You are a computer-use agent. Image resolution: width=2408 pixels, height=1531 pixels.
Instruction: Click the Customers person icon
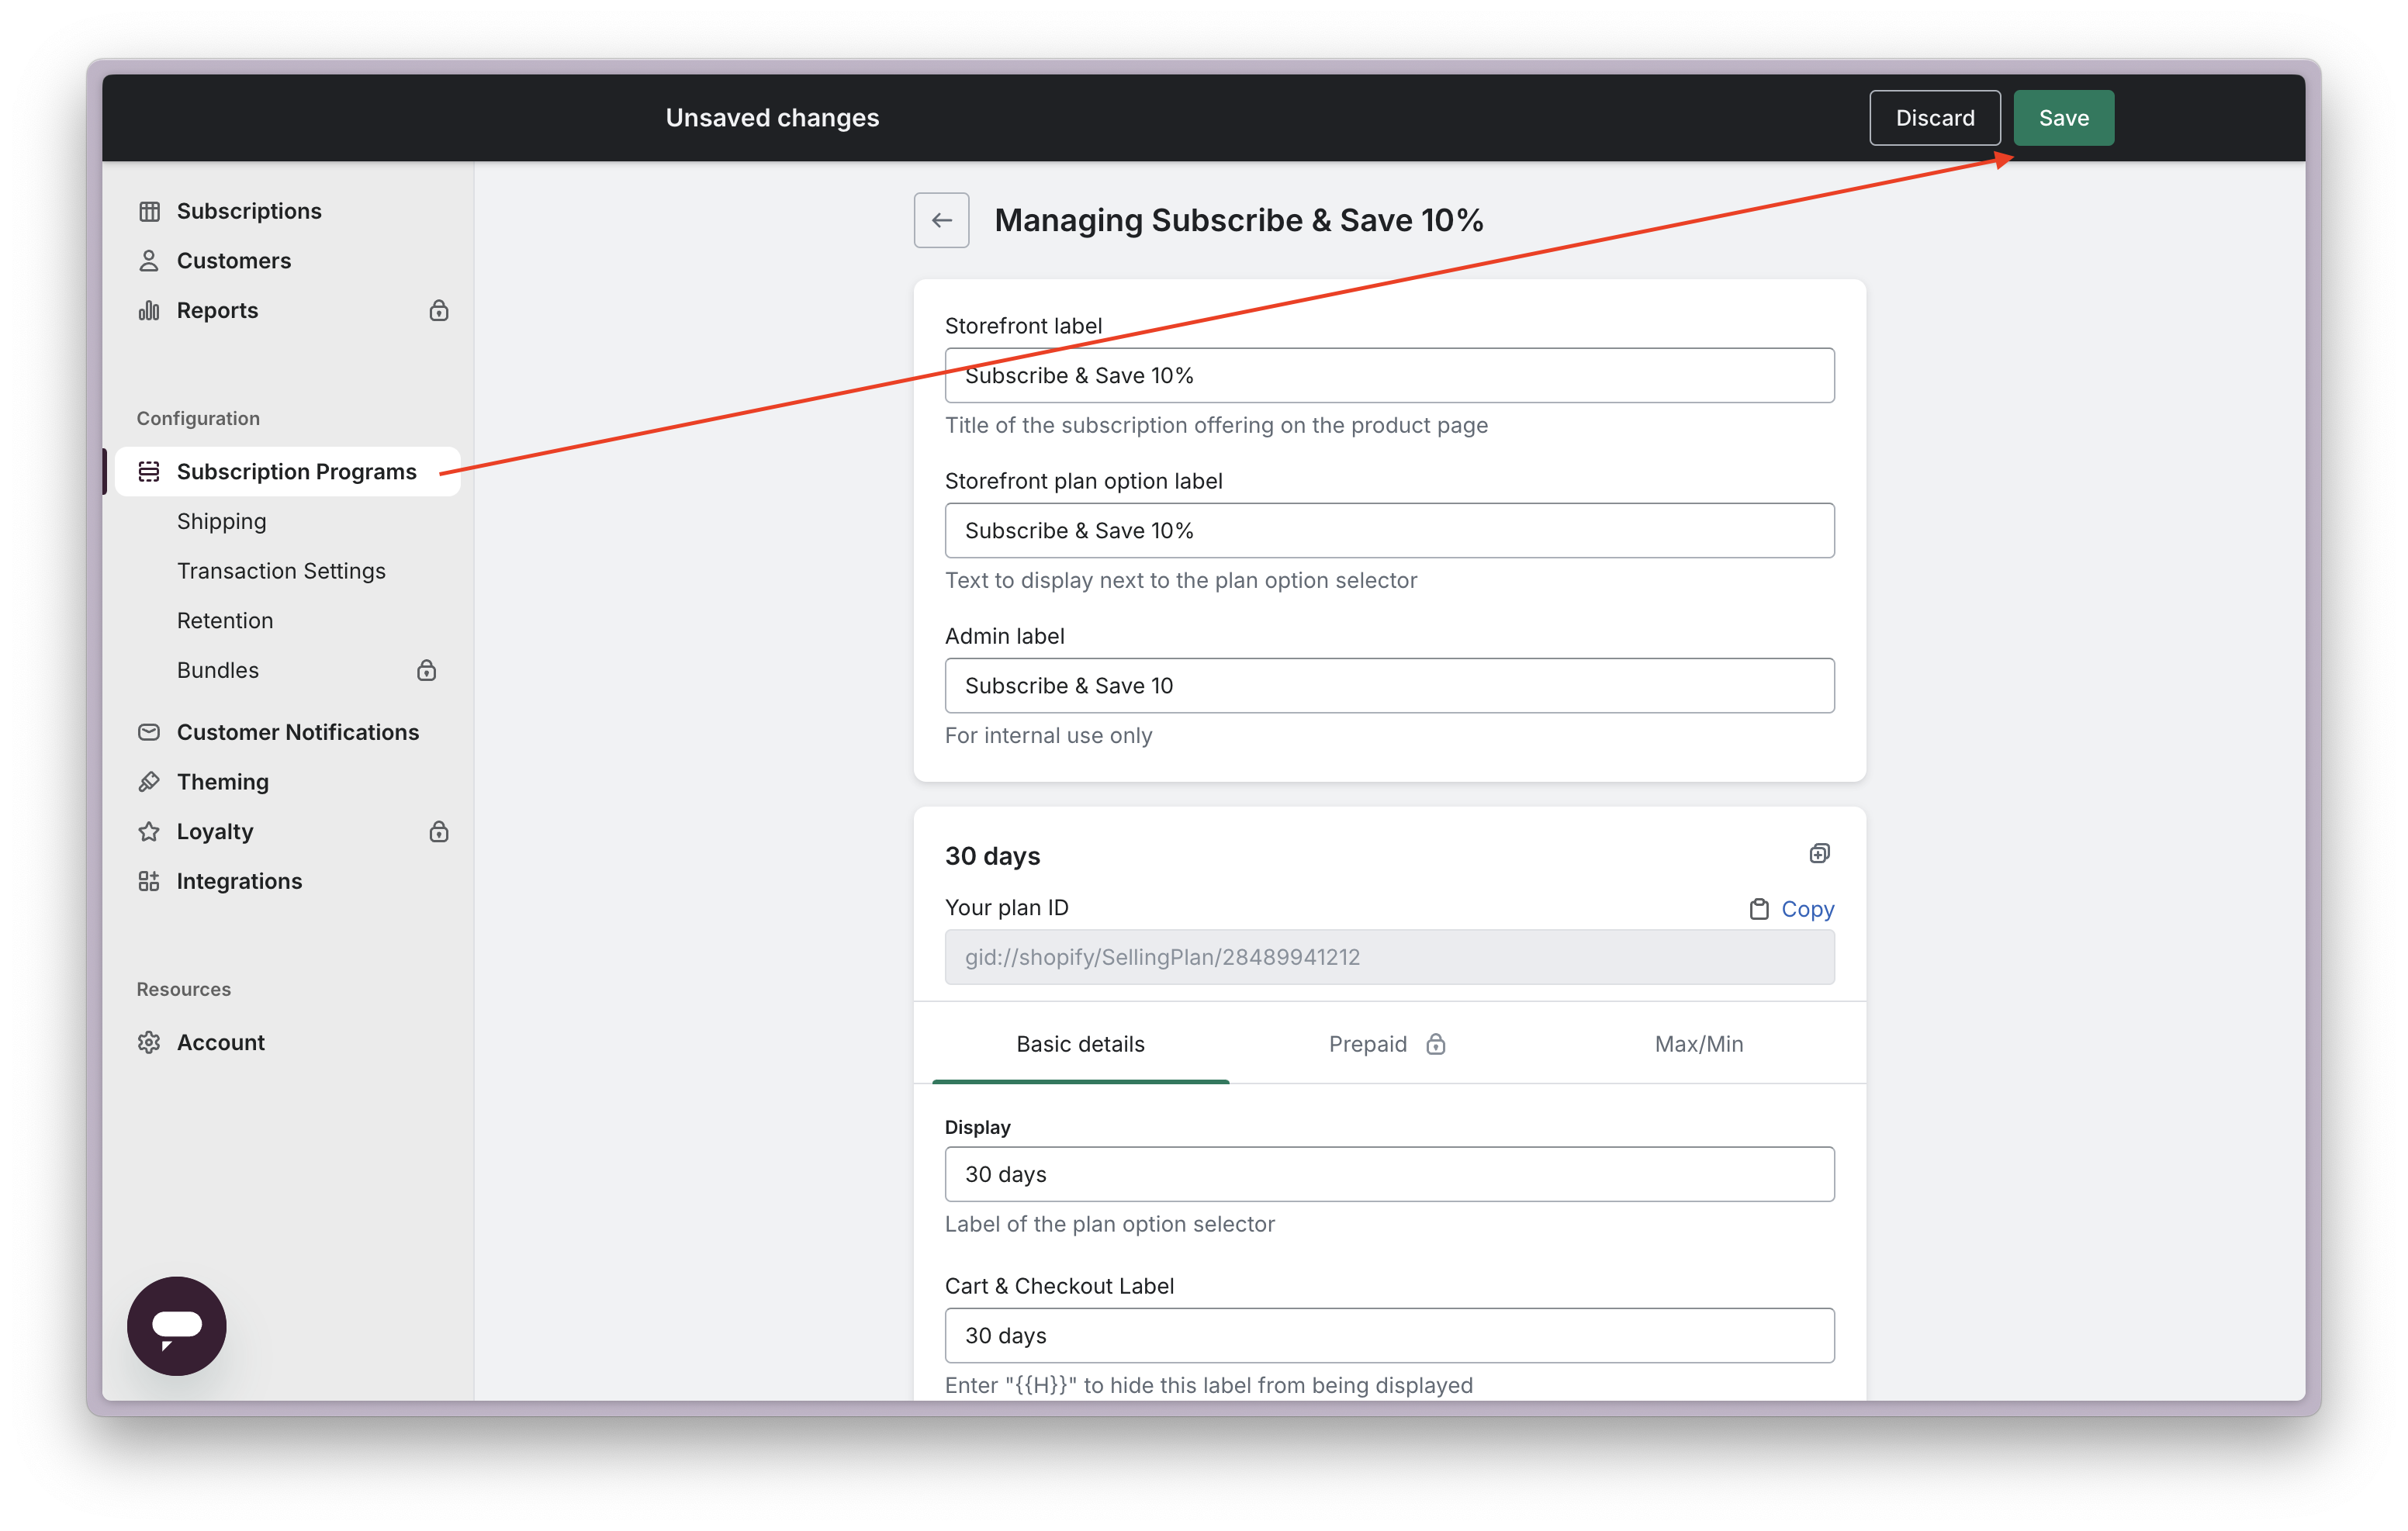tap(149, 261)
